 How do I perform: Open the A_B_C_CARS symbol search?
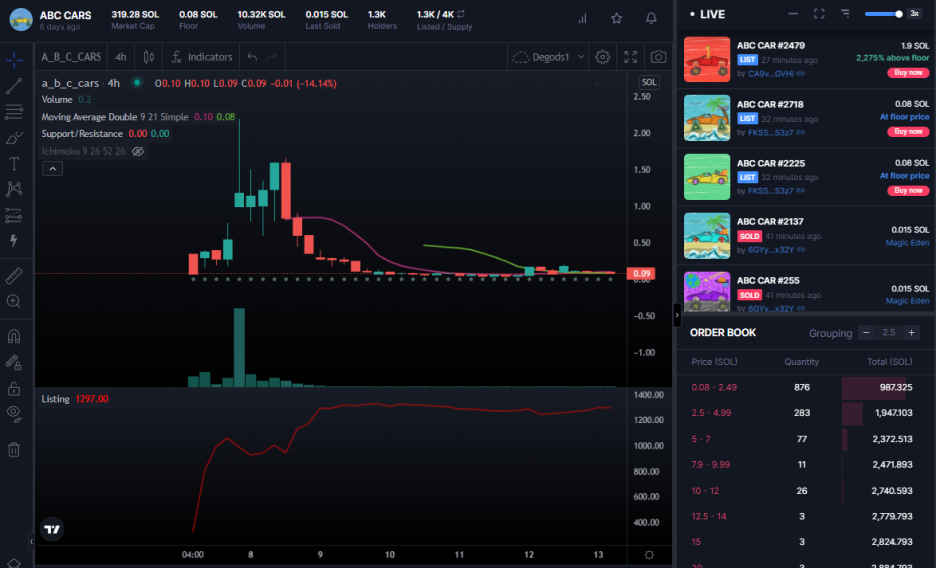pyautogui.click(x=71, y=57)
